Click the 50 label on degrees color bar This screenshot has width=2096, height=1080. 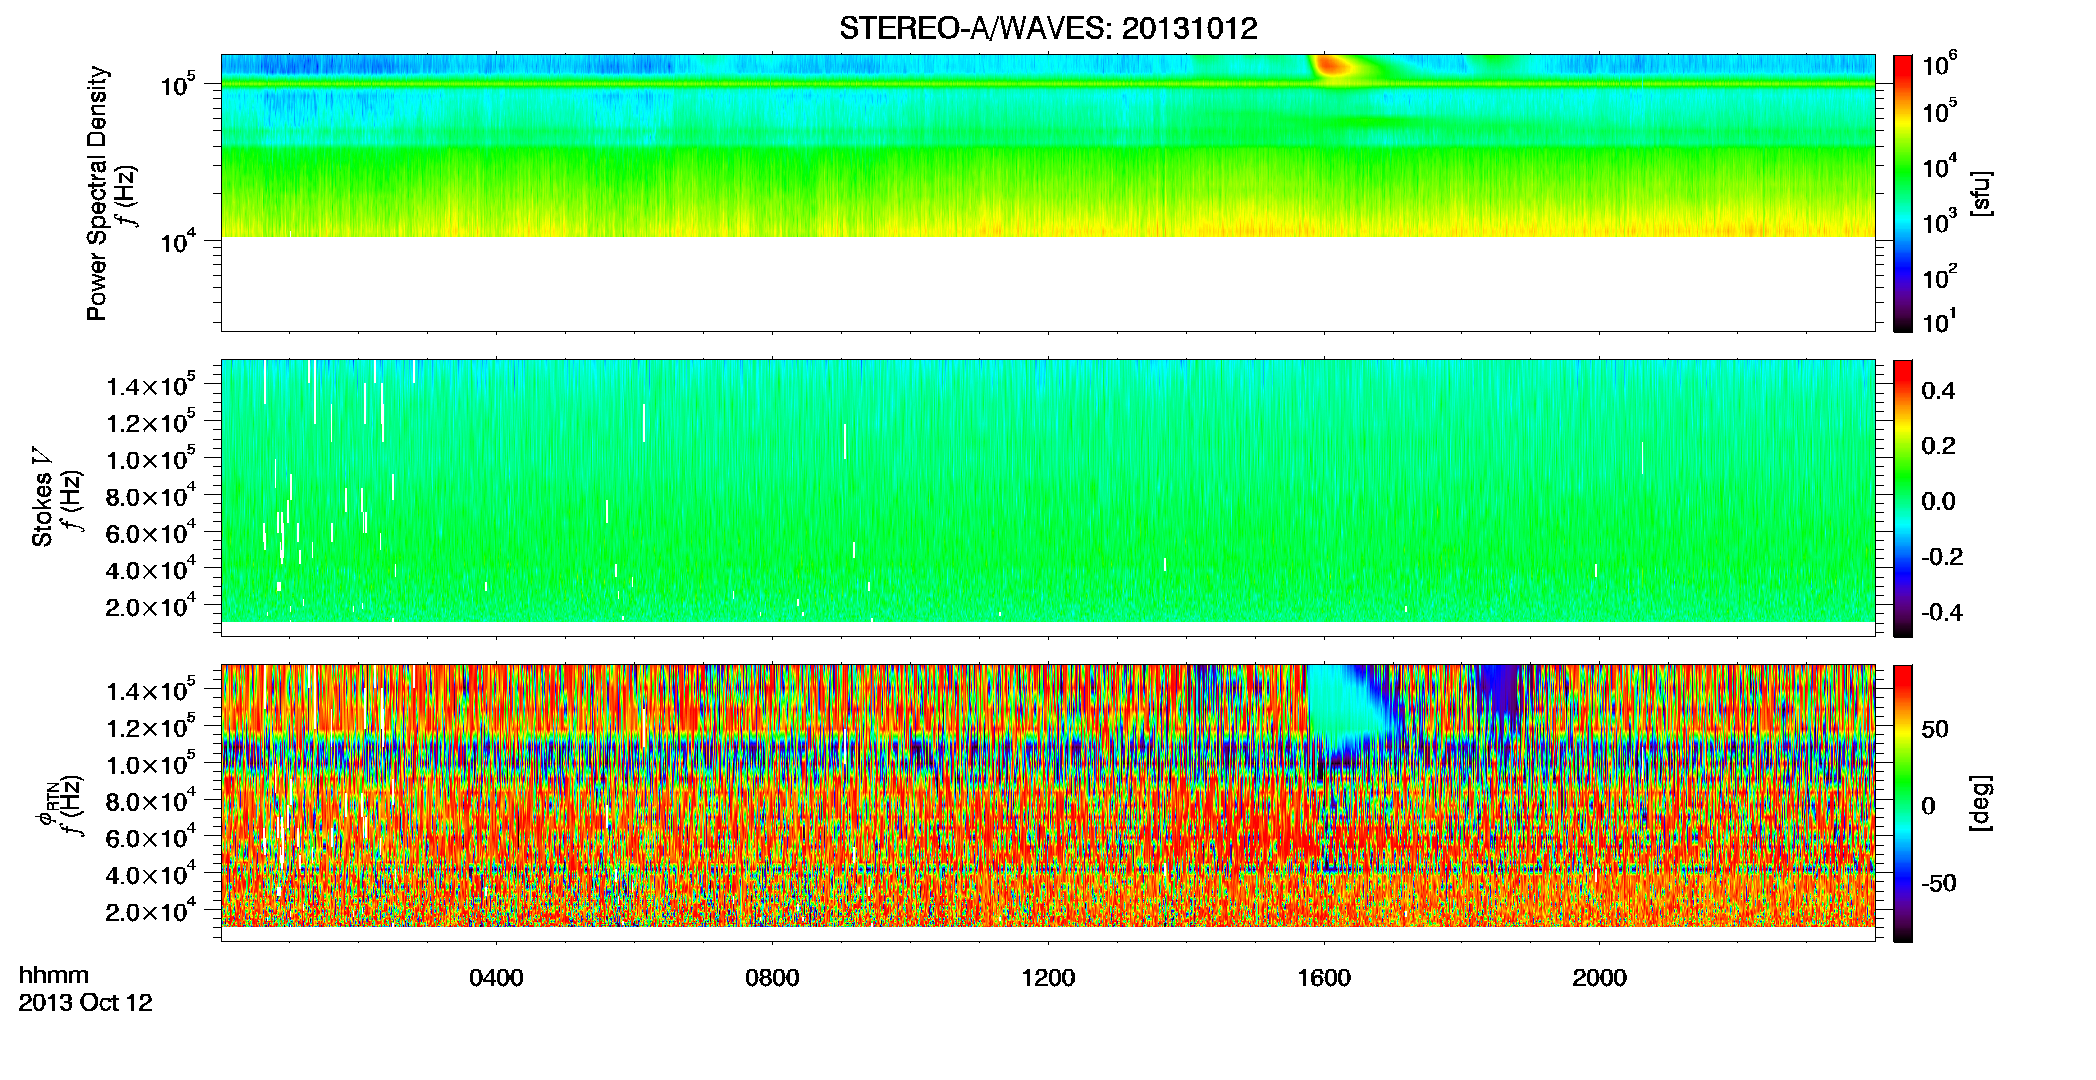pyautogui.click(x=1935, y=729)
